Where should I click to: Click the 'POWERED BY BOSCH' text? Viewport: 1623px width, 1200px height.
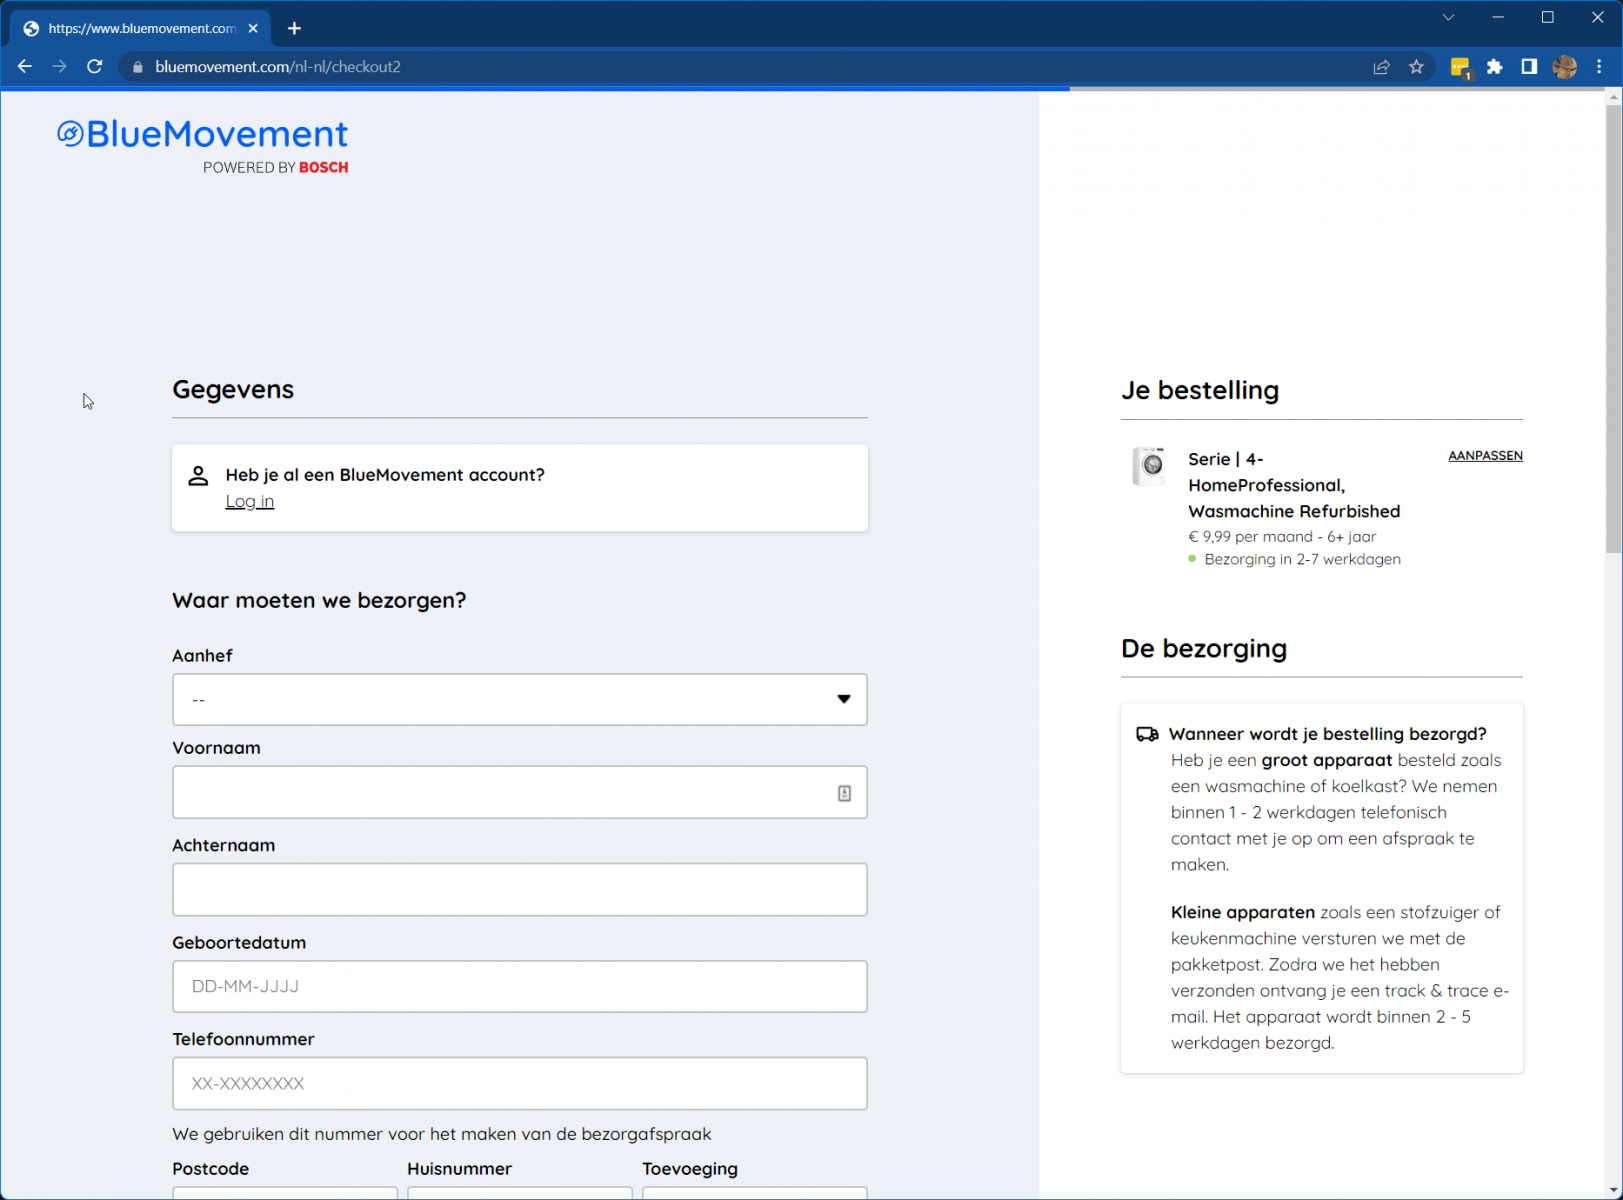tap(276, 168)
